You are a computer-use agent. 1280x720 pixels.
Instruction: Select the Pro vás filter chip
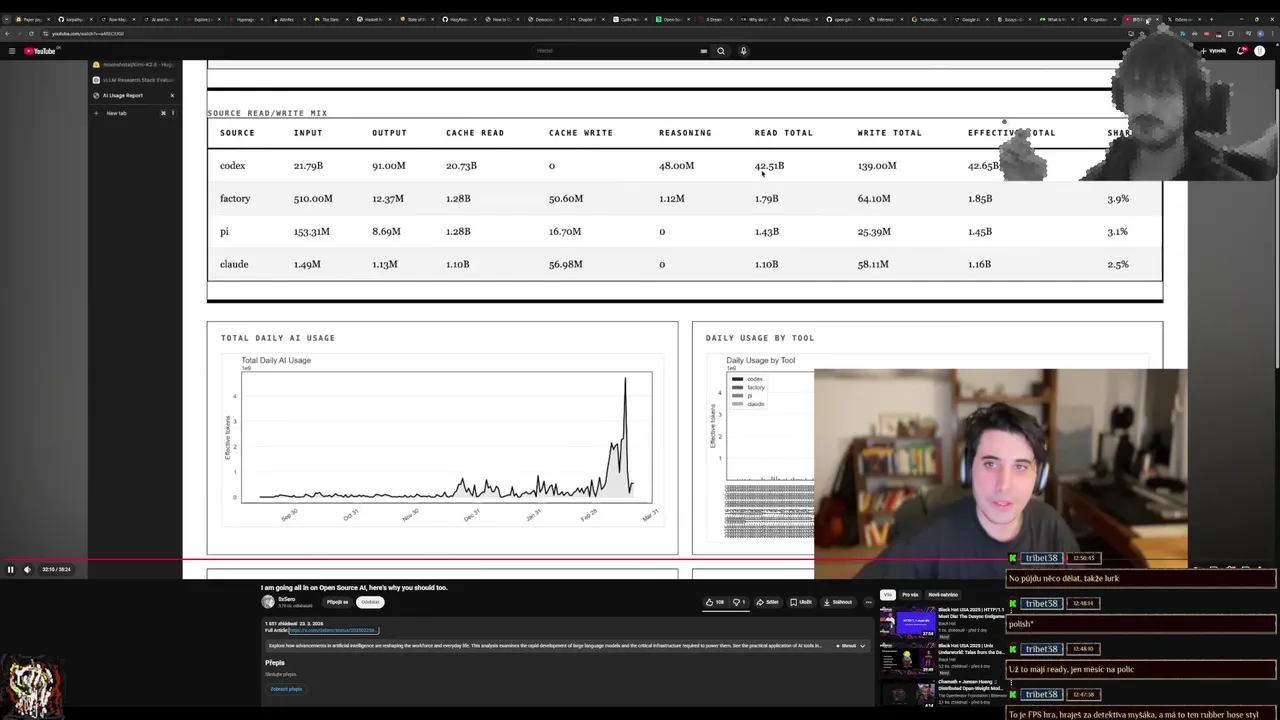[x=909, y=594]
